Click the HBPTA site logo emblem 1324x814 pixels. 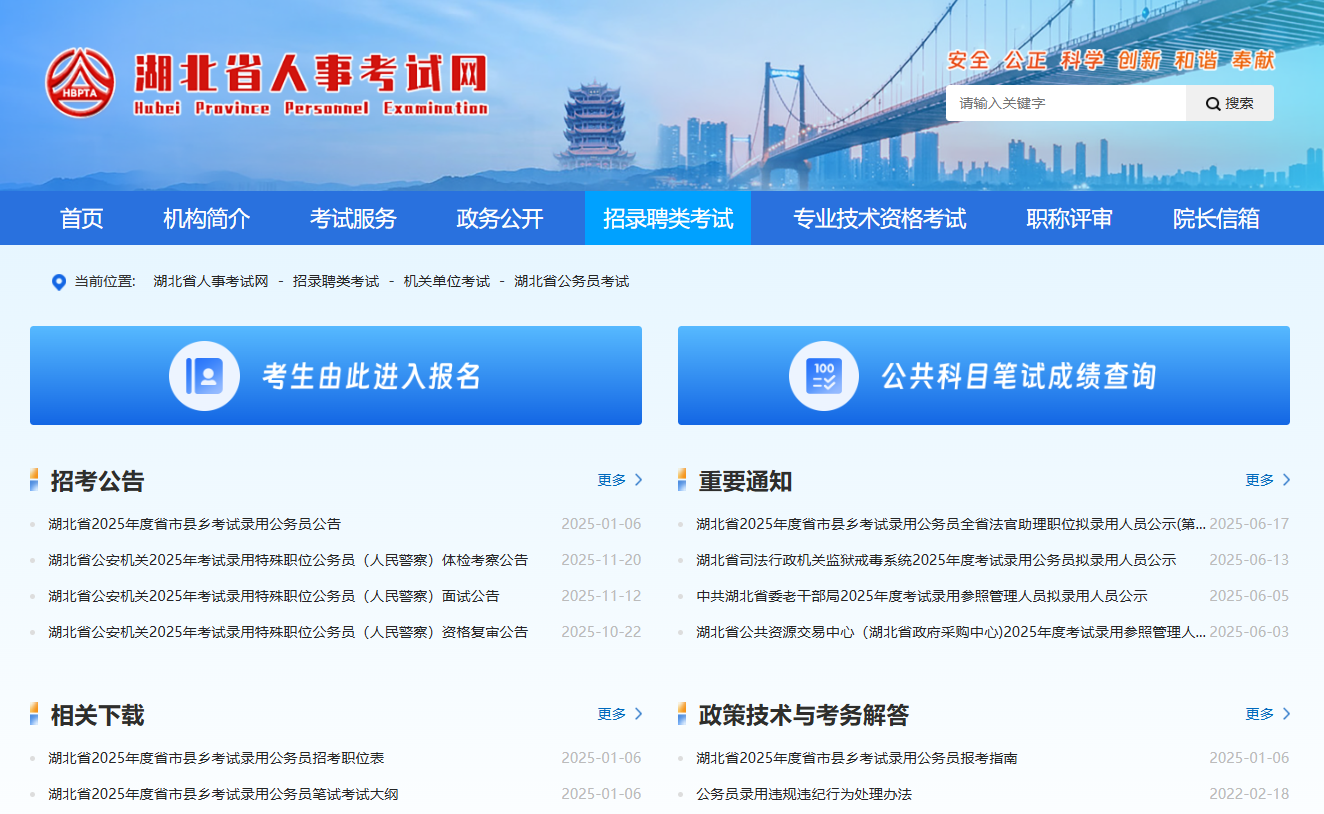[80, 82]
